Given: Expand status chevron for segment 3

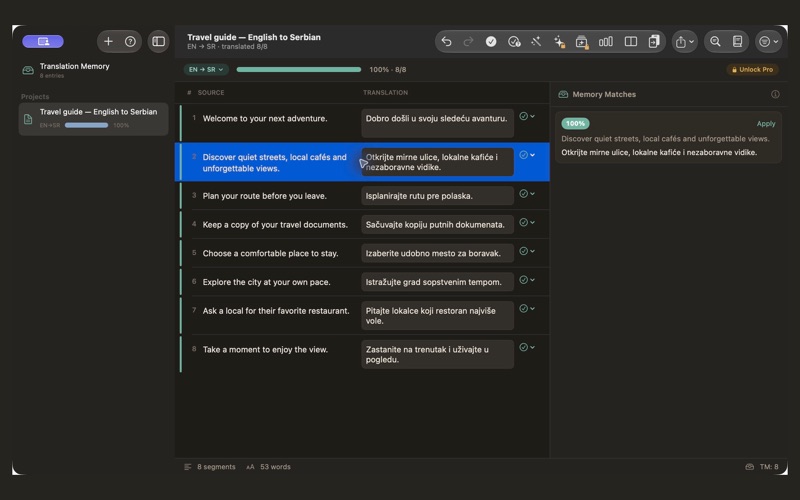Looking at the screenshot, I should (533, 193).
